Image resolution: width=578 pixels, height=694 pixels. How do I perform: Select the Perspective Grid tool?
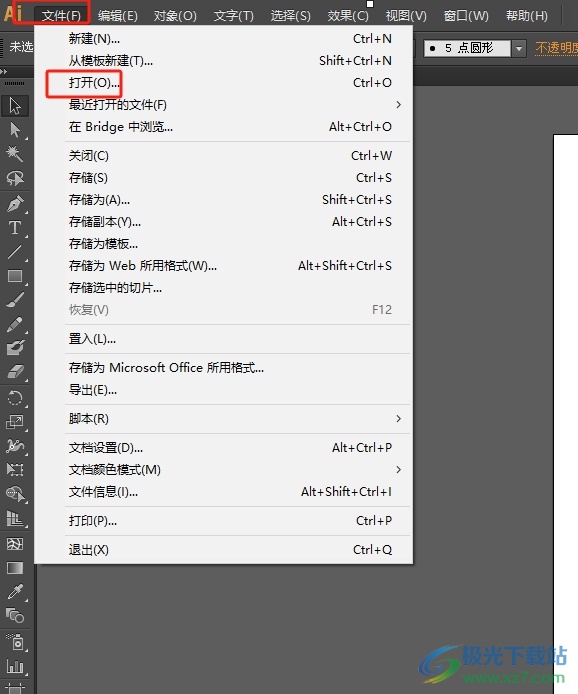click(15, 518)
